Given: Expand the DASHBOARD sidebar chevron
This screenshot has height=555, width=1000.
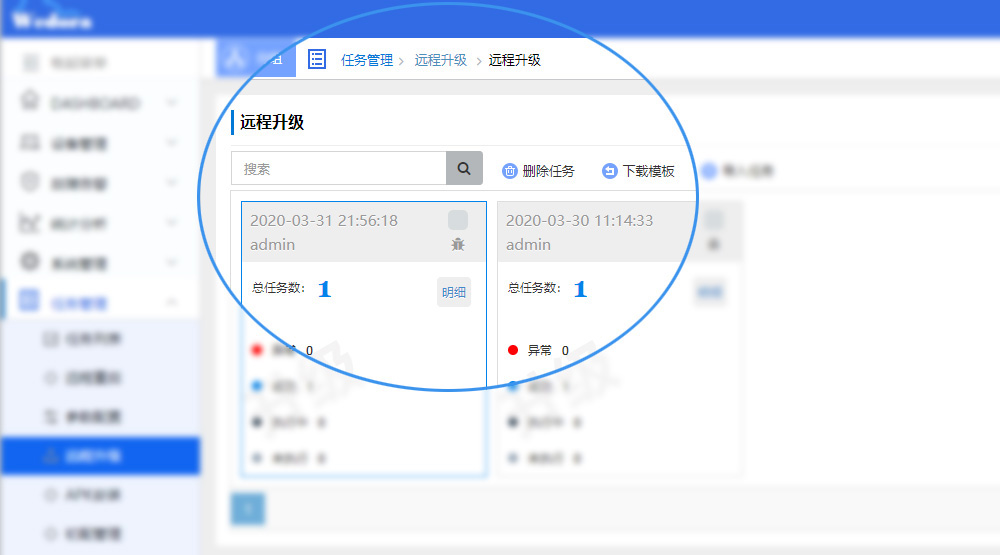Looking at the screenshot, I should click(172, 103).
